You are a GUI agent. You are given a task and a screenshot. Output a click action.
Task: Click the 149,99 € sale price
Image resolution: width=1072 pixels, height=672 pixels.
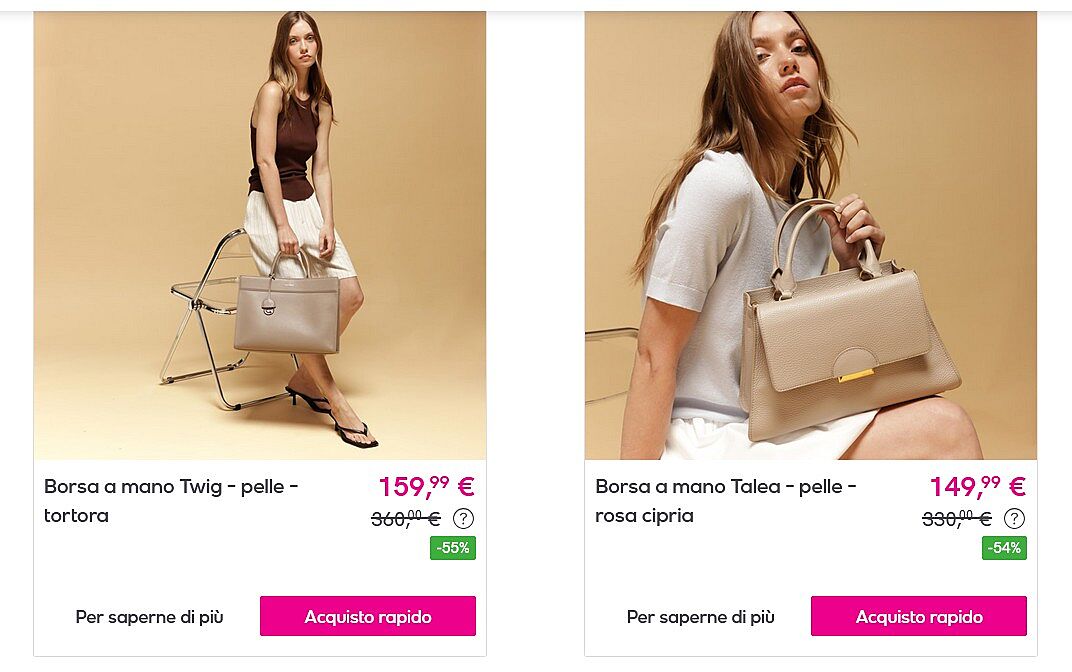pyautogui.click(x=978, y=487)
